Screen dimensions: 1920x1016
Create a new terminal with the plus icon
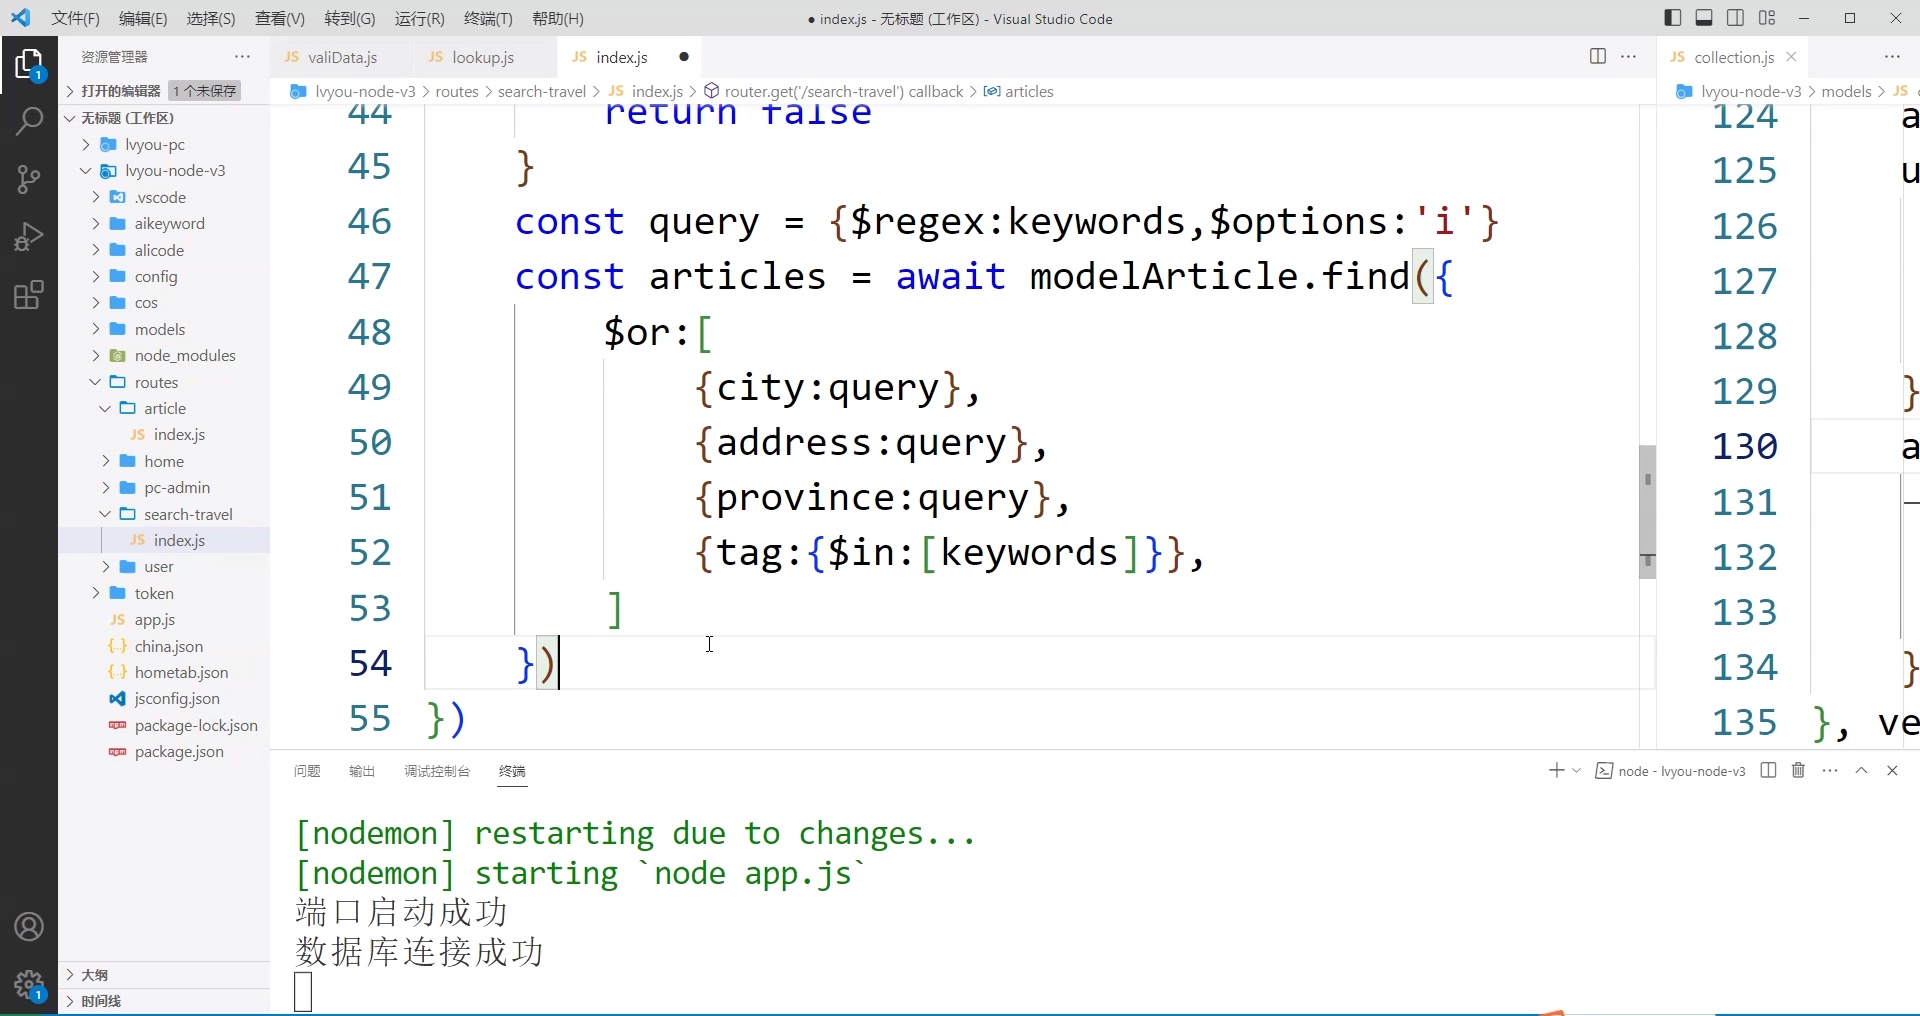(1556, 771)
